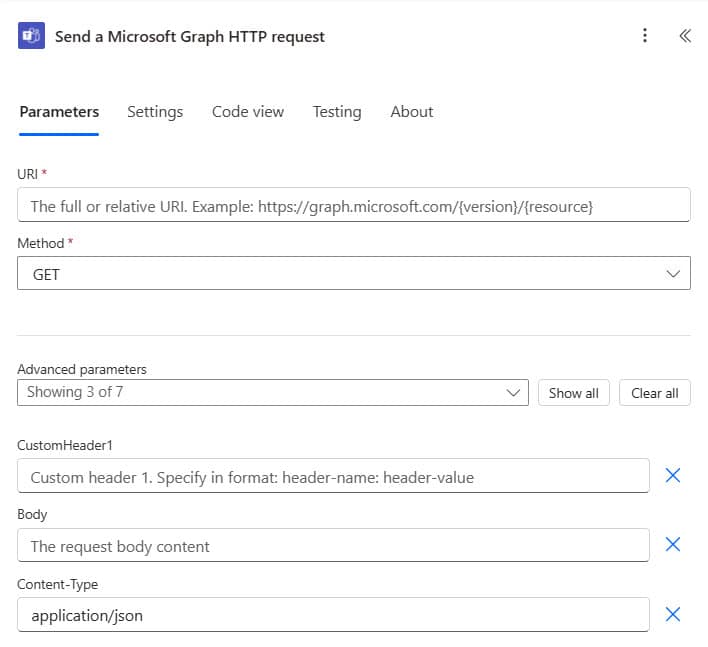The width and height of the screenshot is (708, 647).
Task: Switch to the Parameters tab
Action: (59, 112)
